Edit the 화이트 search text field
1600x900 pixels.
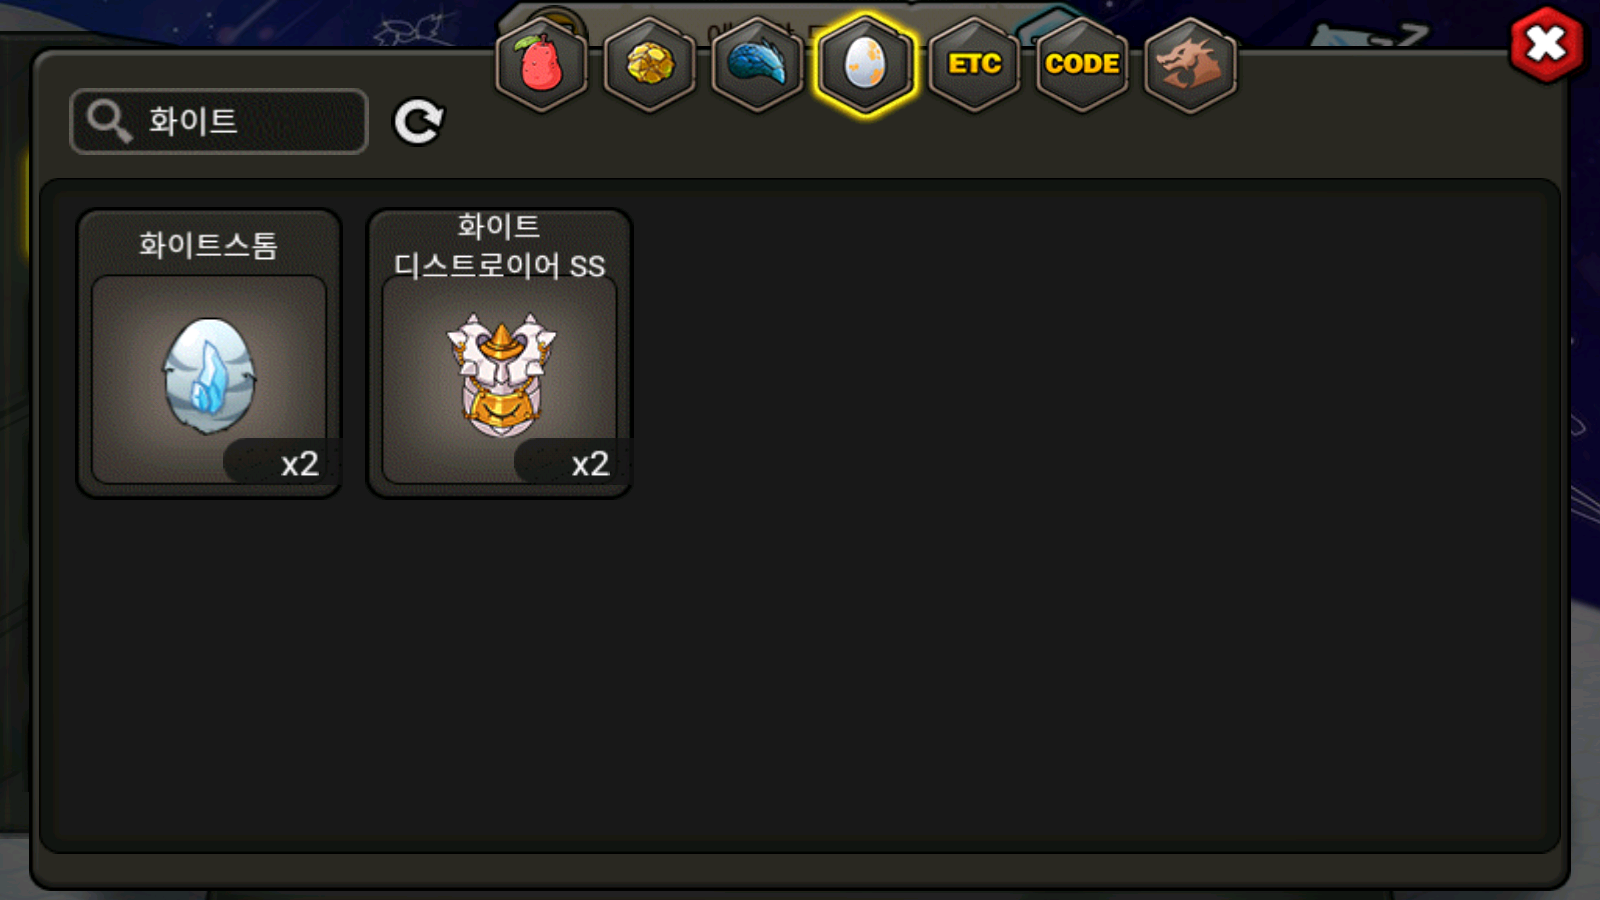[219, 121]
